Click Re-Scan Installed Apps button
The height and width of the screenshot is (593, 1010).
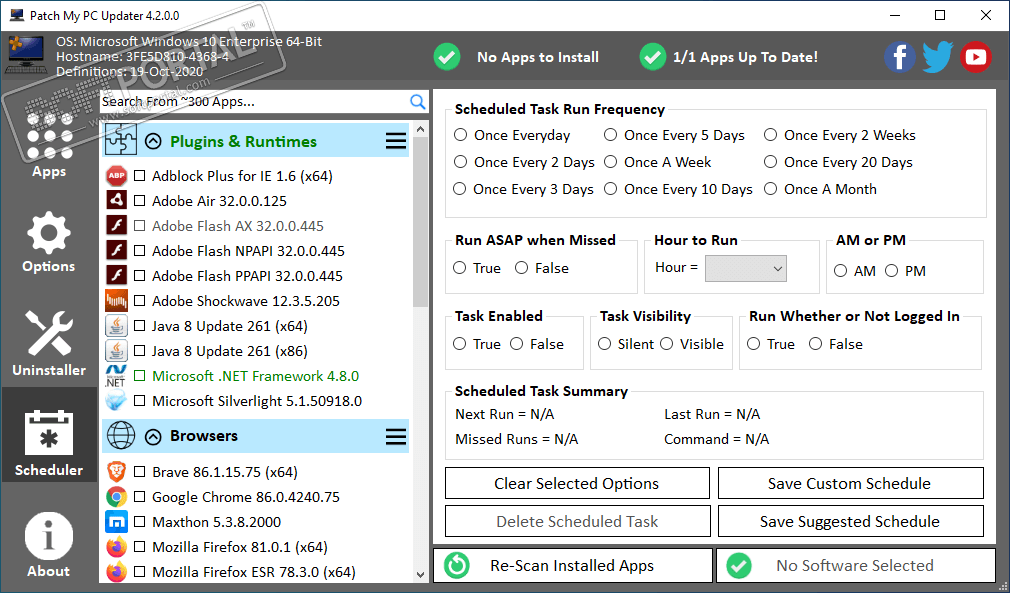click(x=573, y=566)
